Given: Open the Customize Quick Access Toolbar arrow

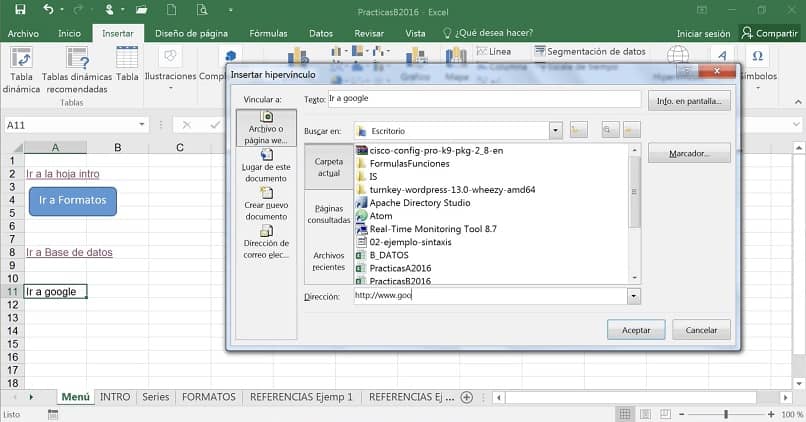Looking at the screenshot, I should [x=230, y=10].
